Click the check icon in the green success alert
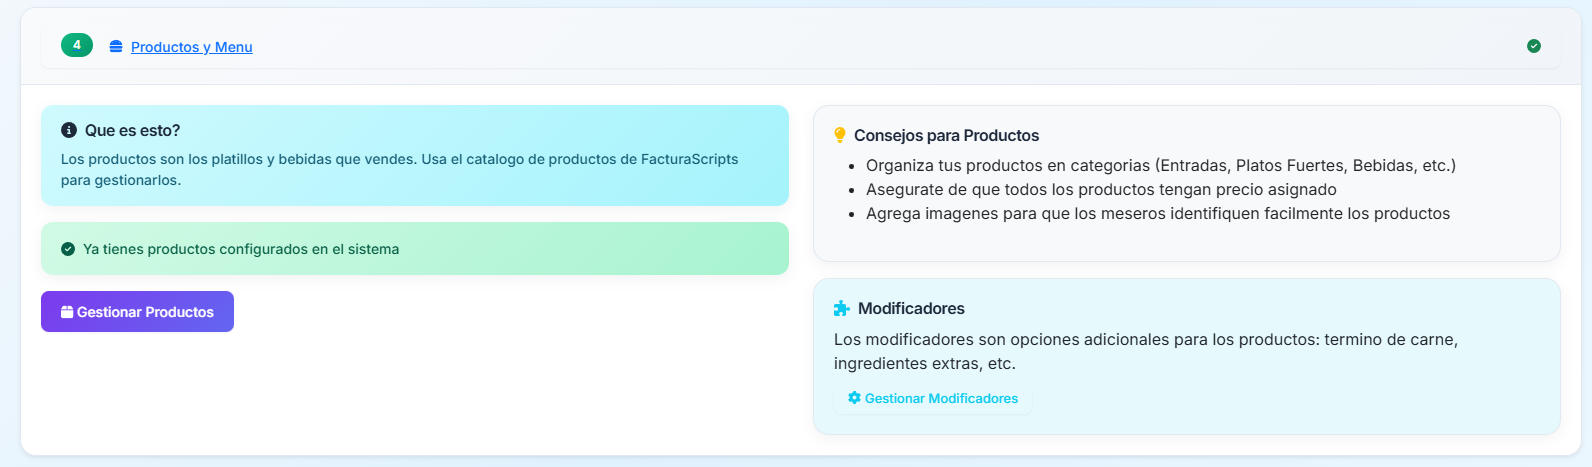The image size is (1592, 467). [x=68, y=249]
